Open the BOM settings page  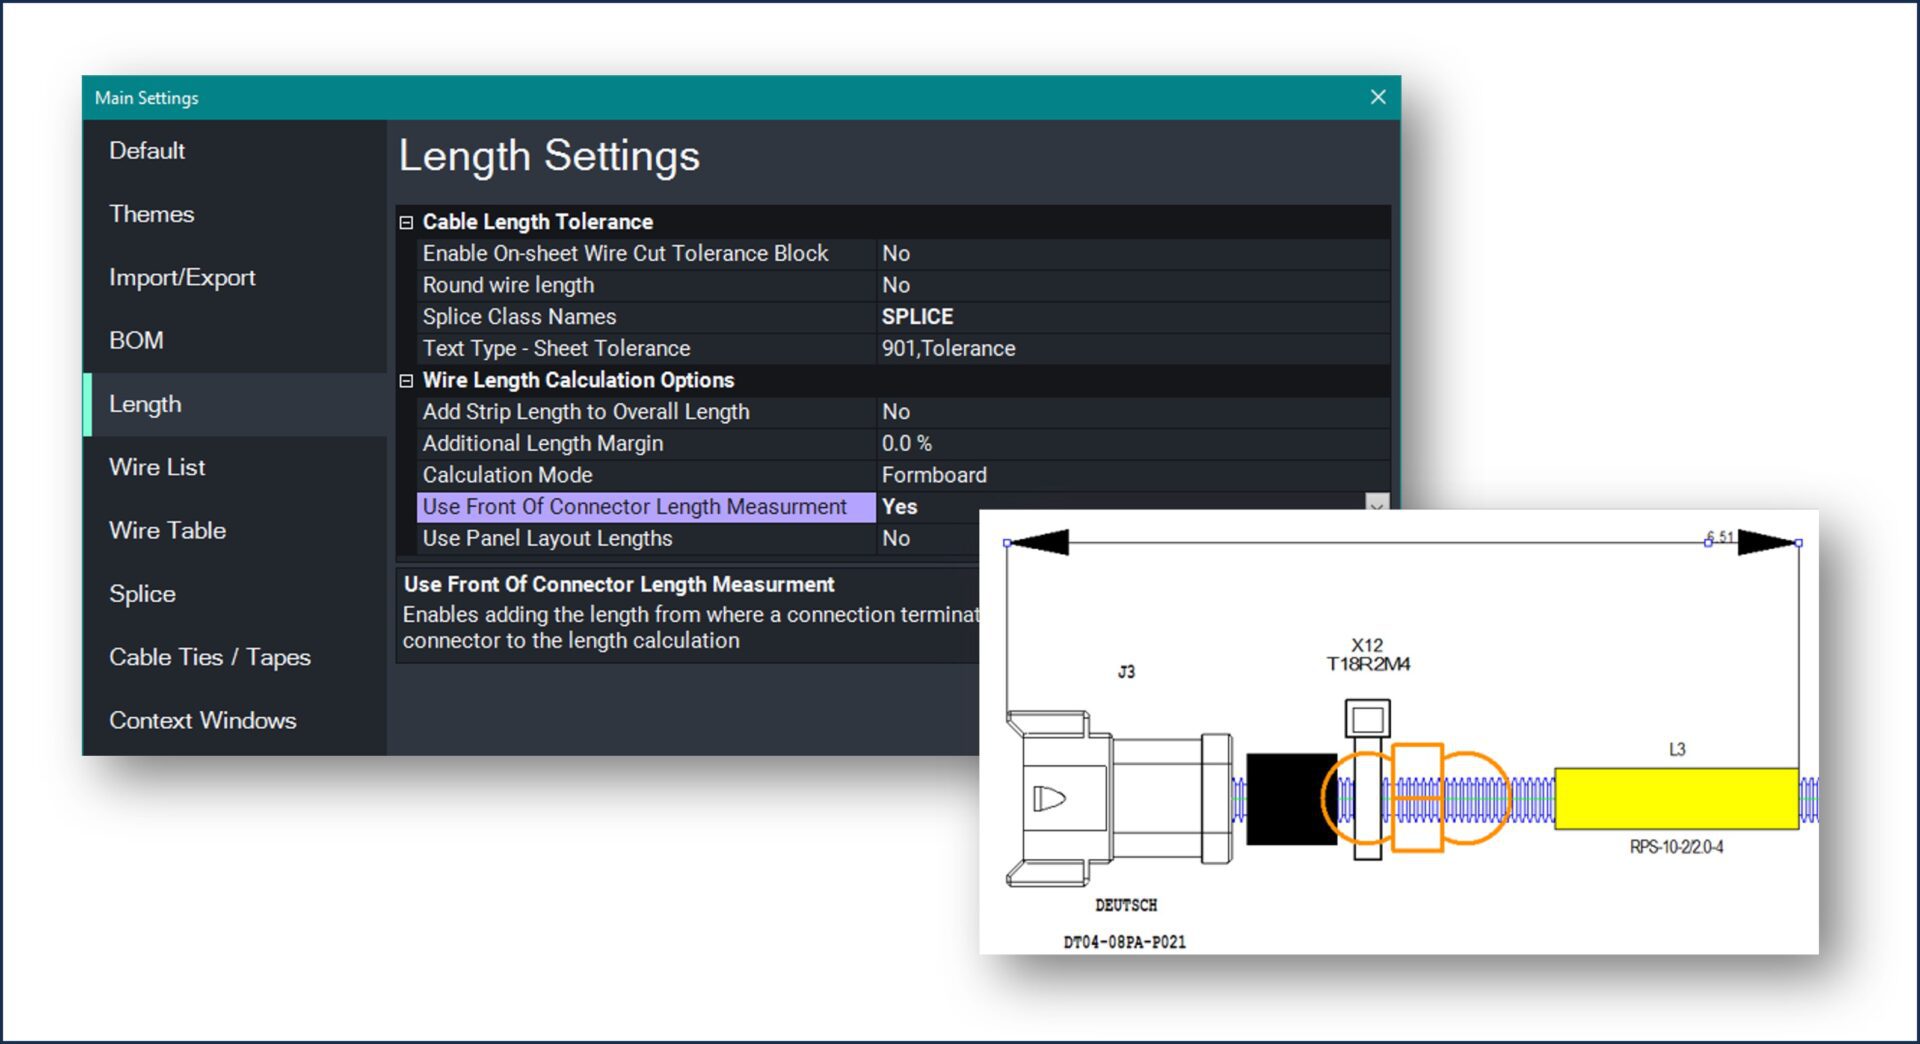click(x=135, y=340)
